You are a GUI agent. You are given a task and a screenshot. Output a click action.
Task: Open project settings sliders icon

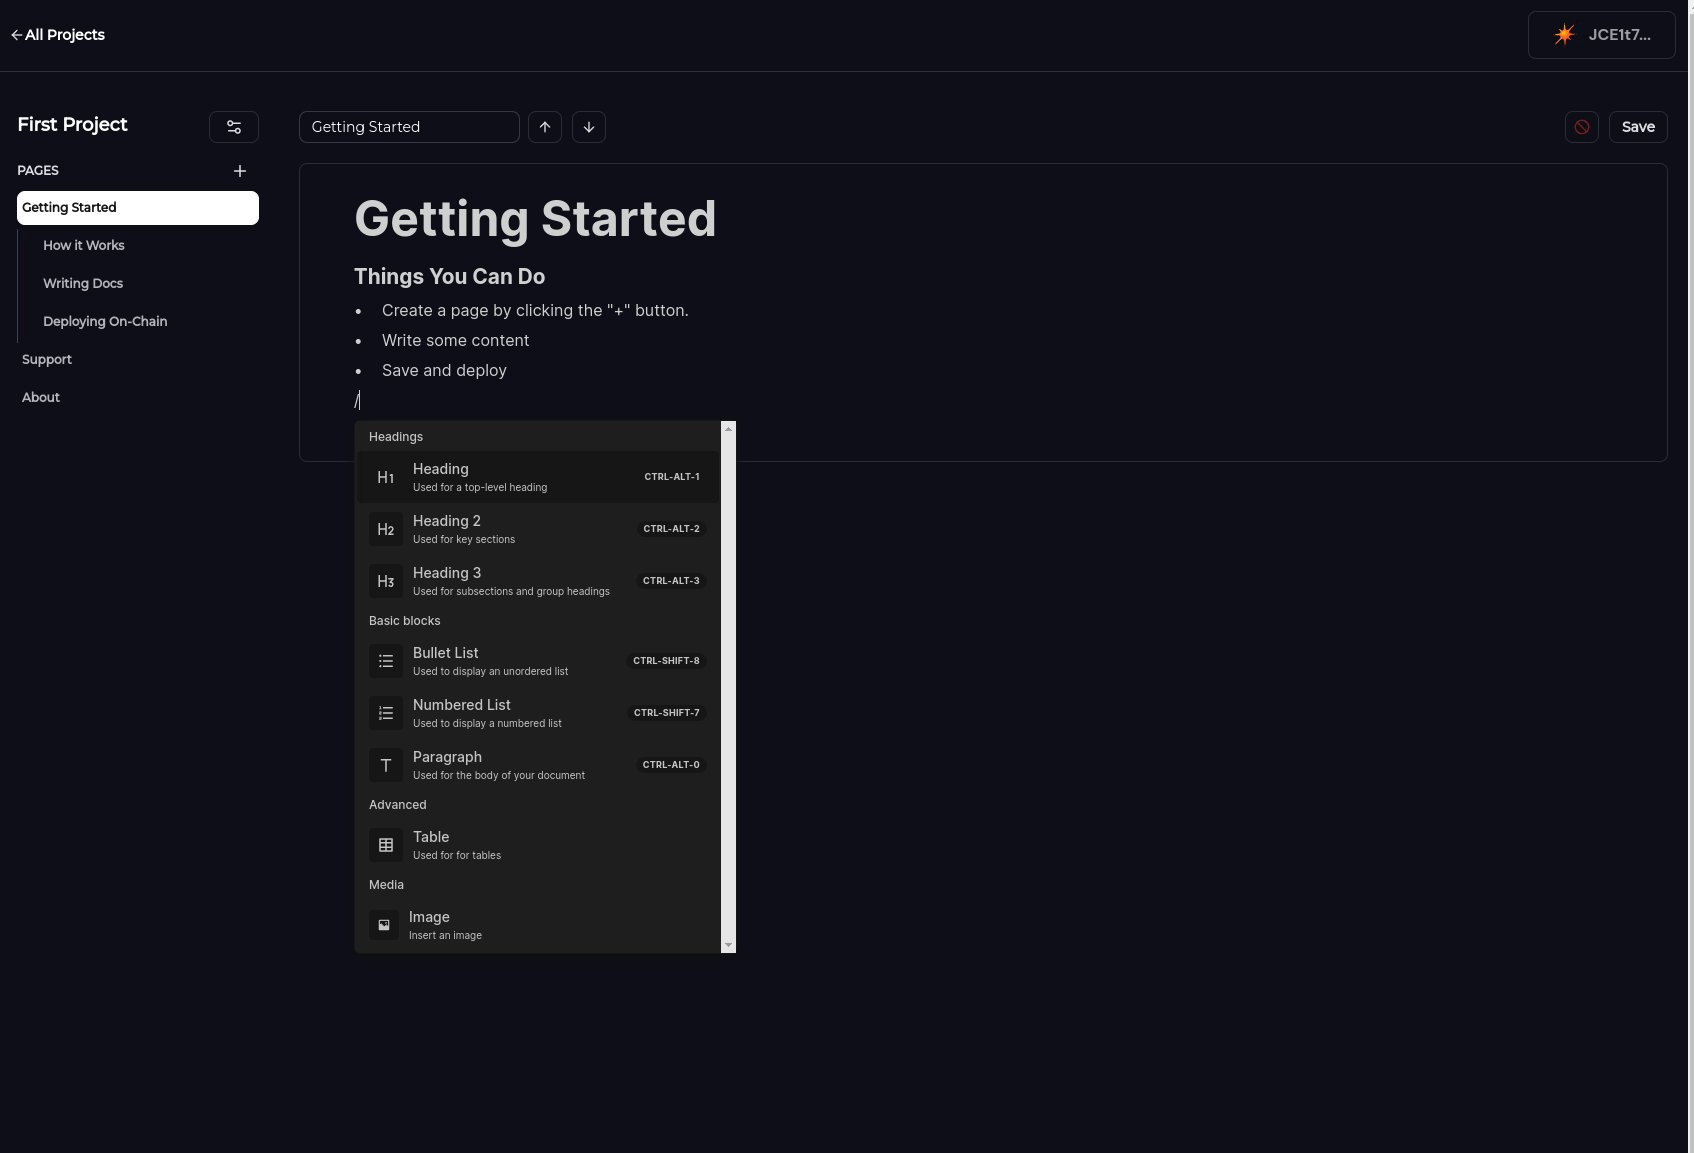(x=234, y=127)
